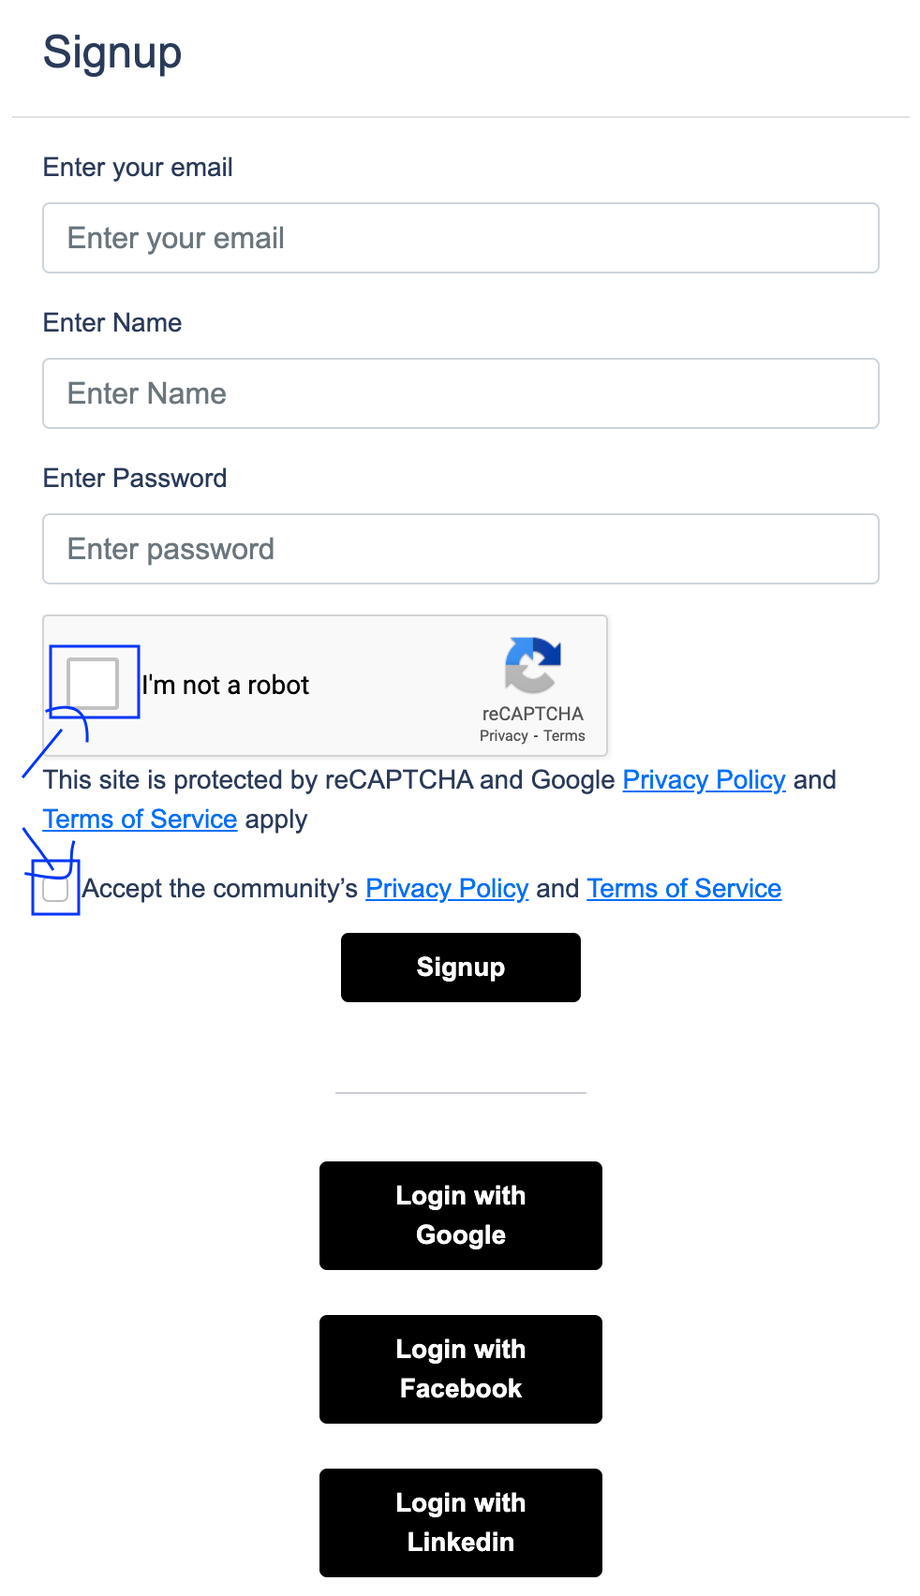920x1596 pixels.
Task: Click the 'Enter your email' field label
Action: 138,167
